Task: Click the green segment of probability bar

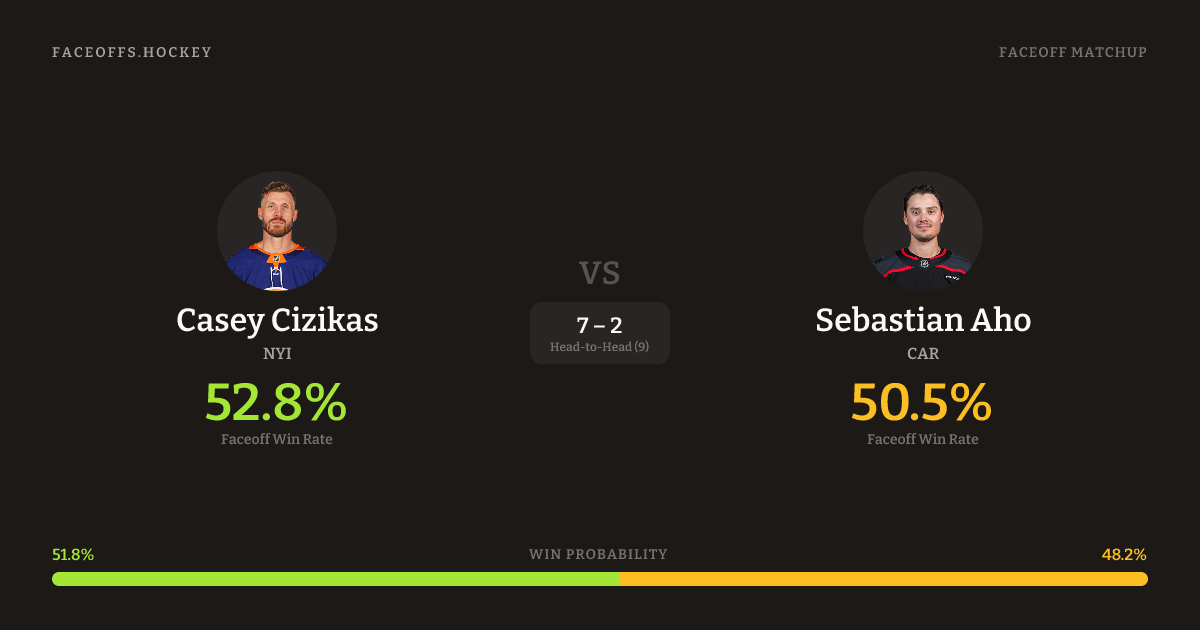Action: point(335,579)
